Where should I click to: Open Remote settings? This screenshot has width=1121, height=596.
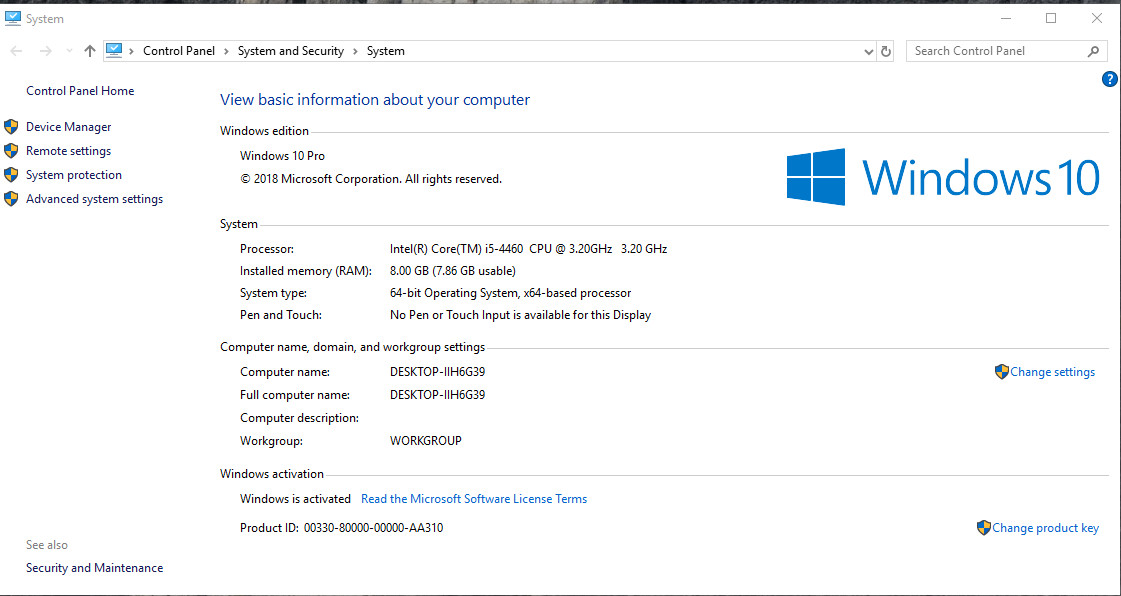click(69, 151)
